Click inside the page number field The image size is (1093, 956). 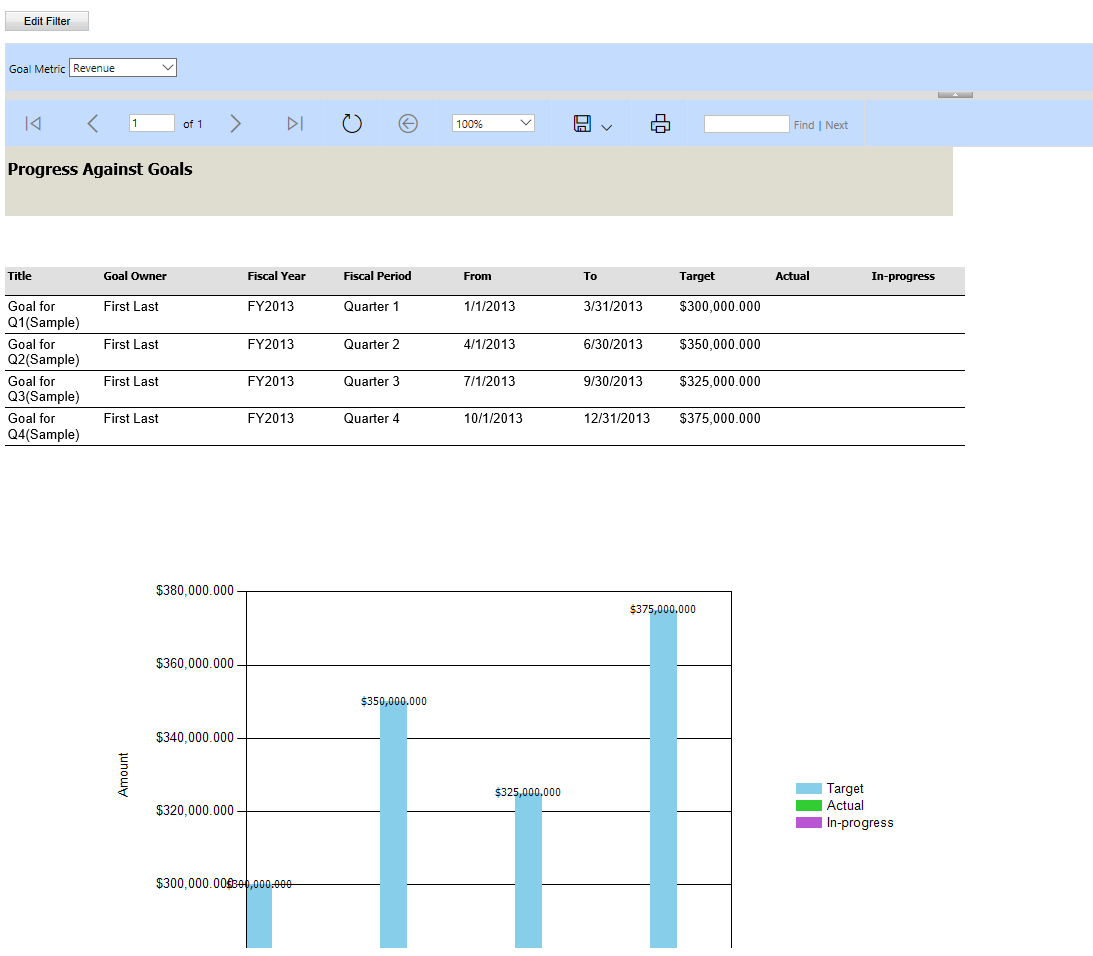151,123
